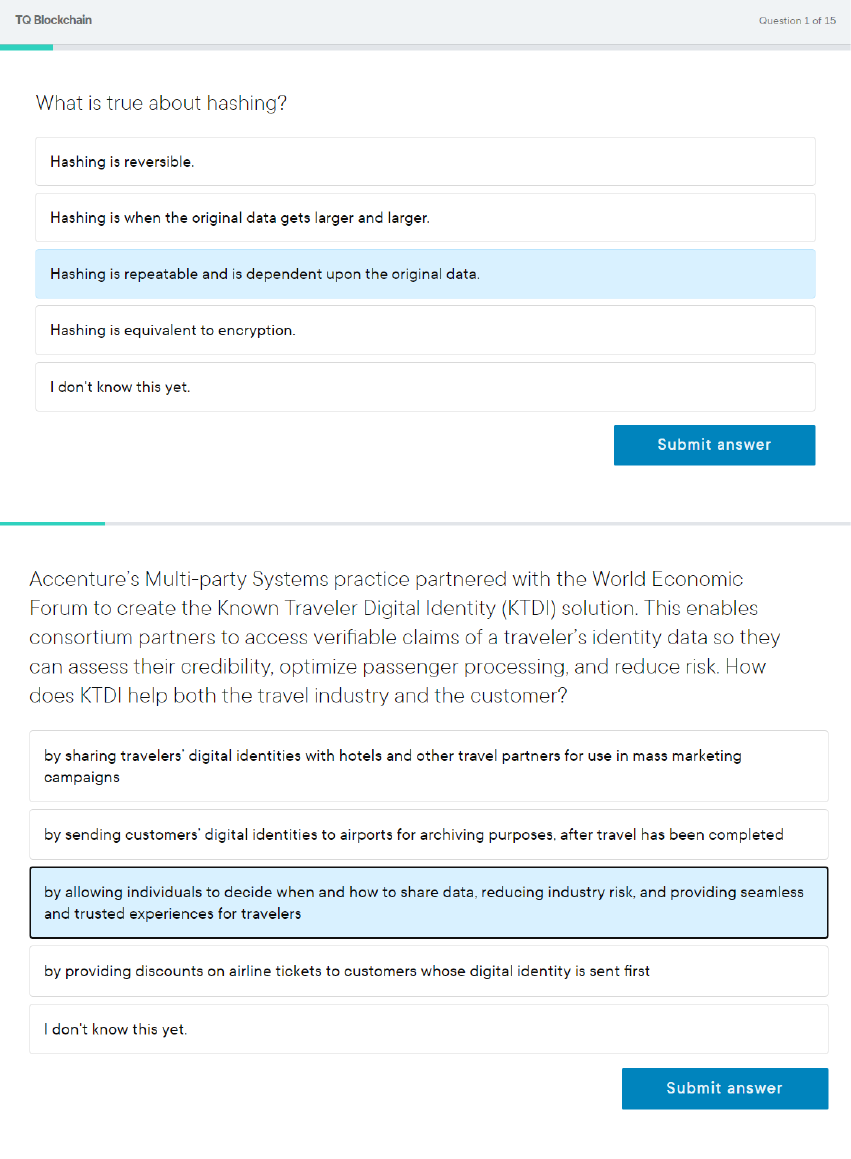Image resolution: width=851 pixels, height=1159 pixels.
Task: Select the "Hashing is reversible" answer
Action: [425, 162]
